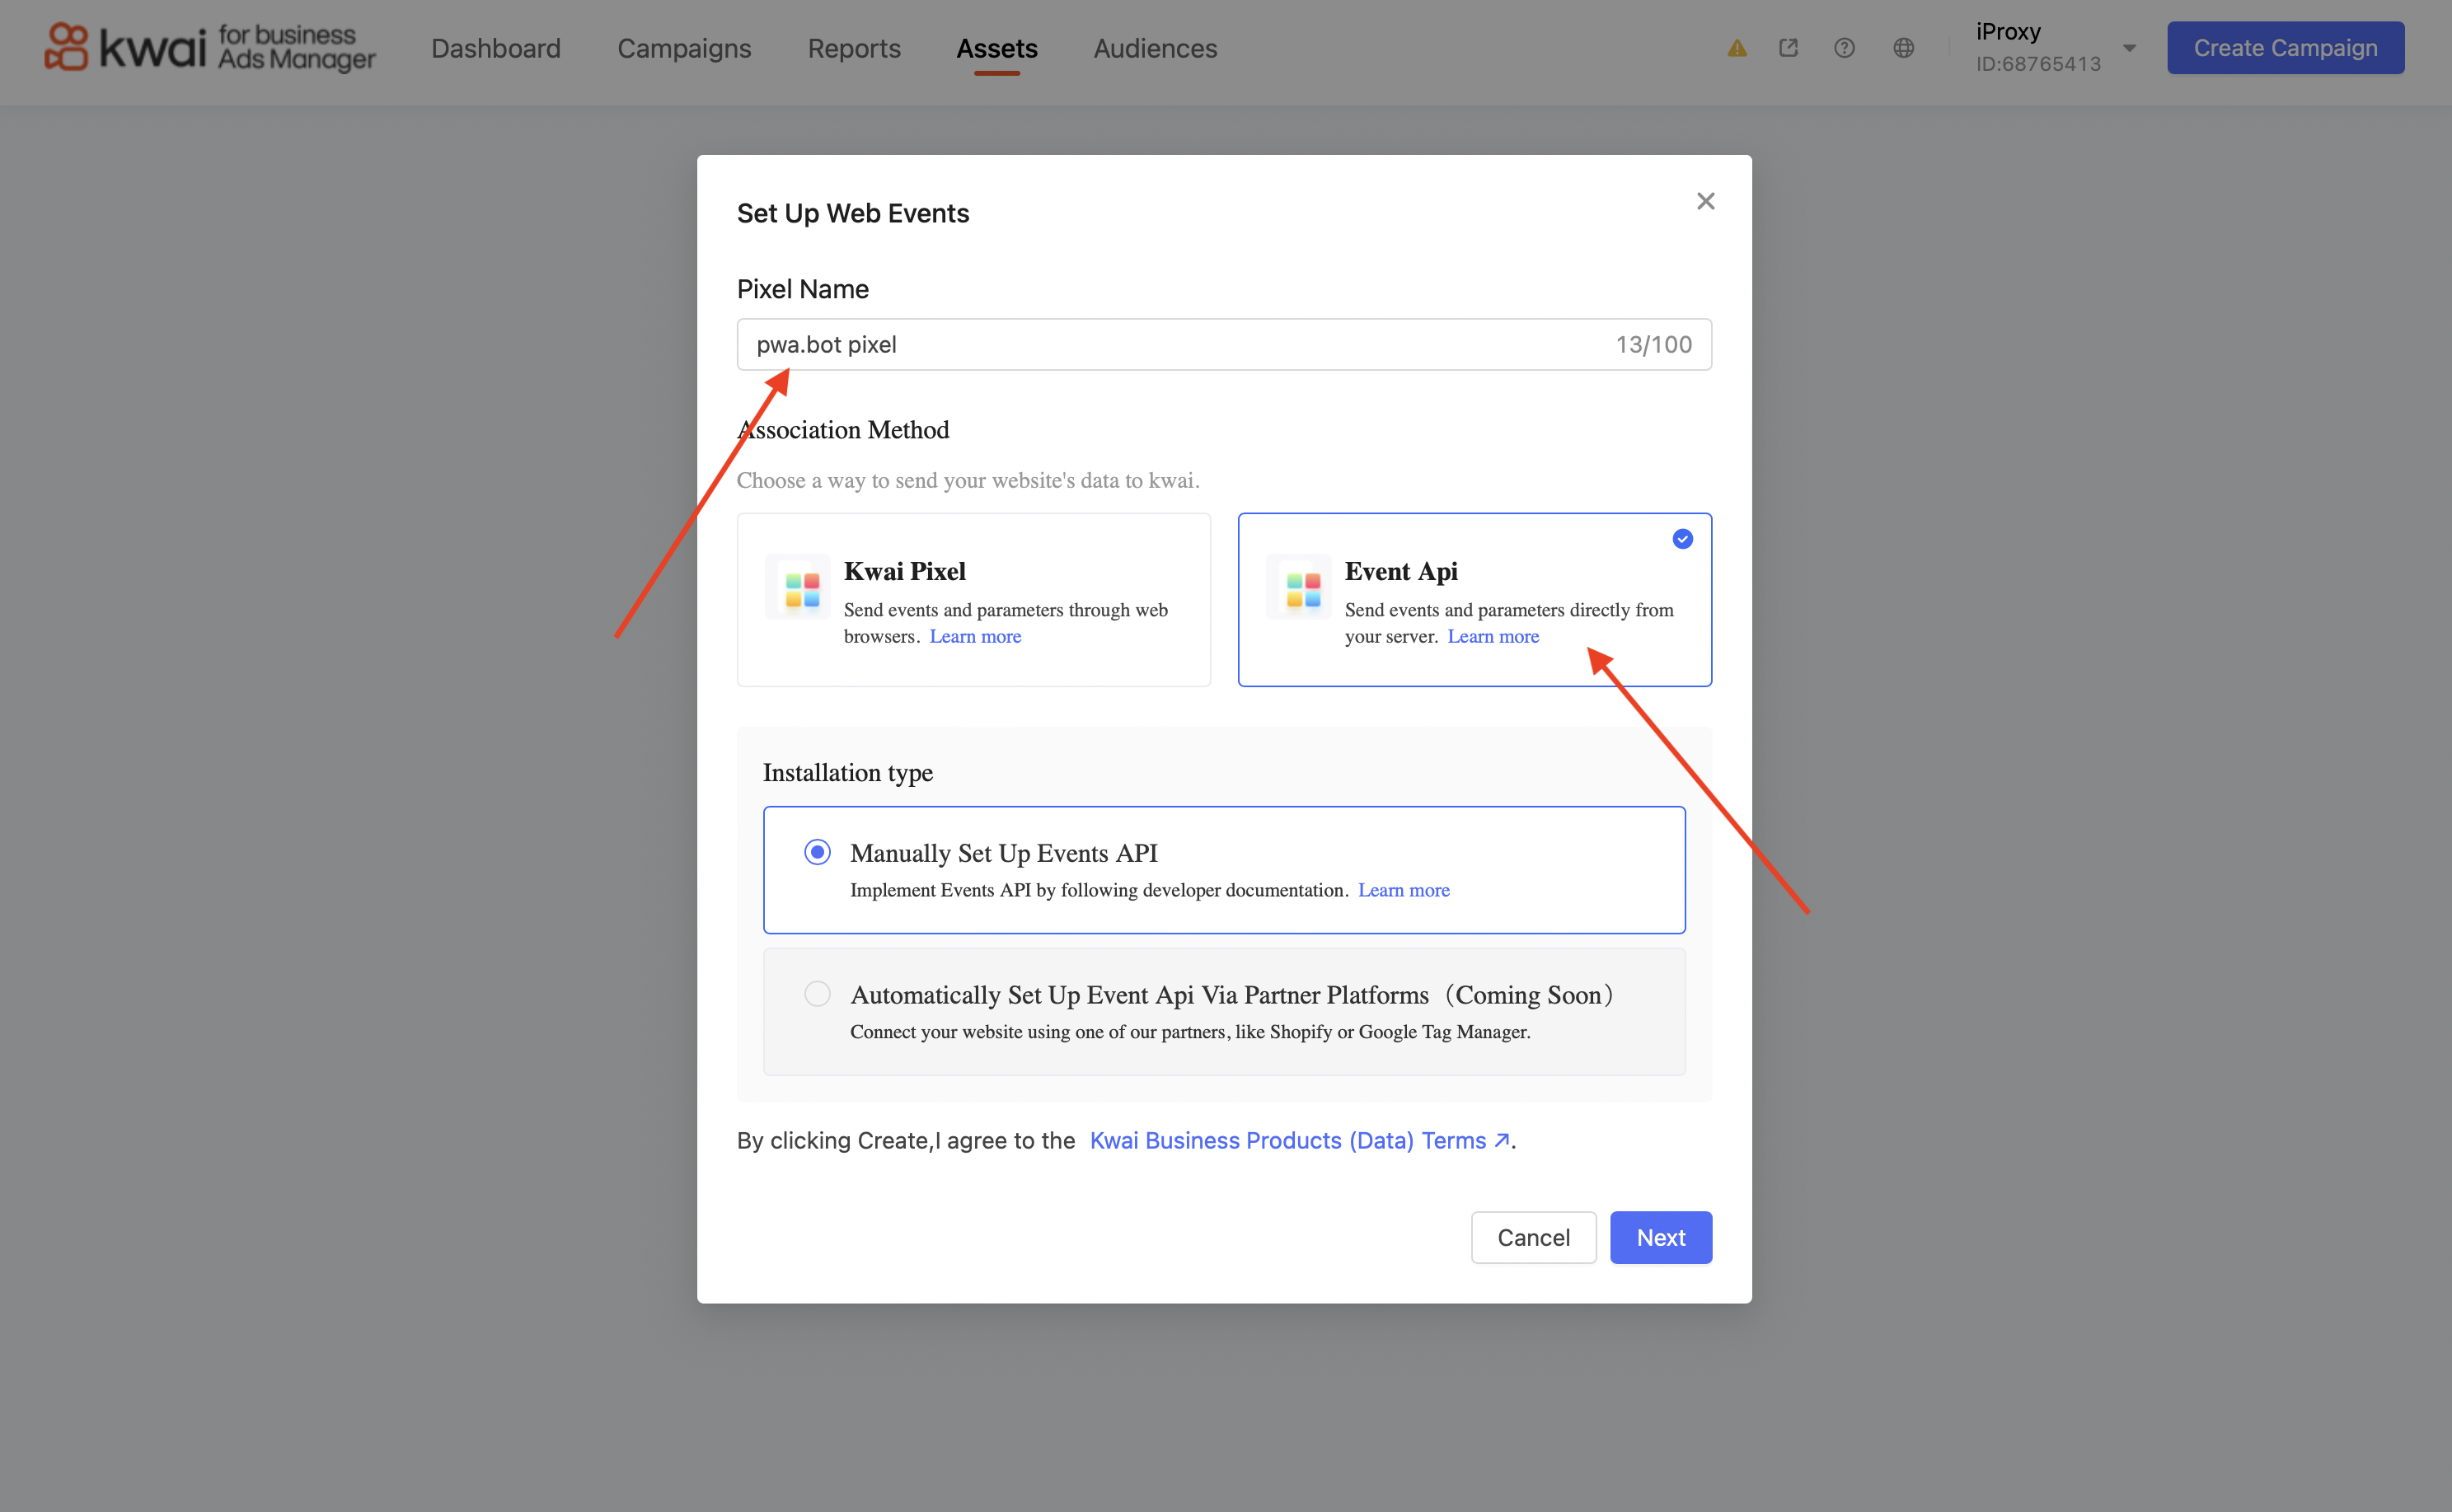Click the Cancel button

tap(1533, 1238)
